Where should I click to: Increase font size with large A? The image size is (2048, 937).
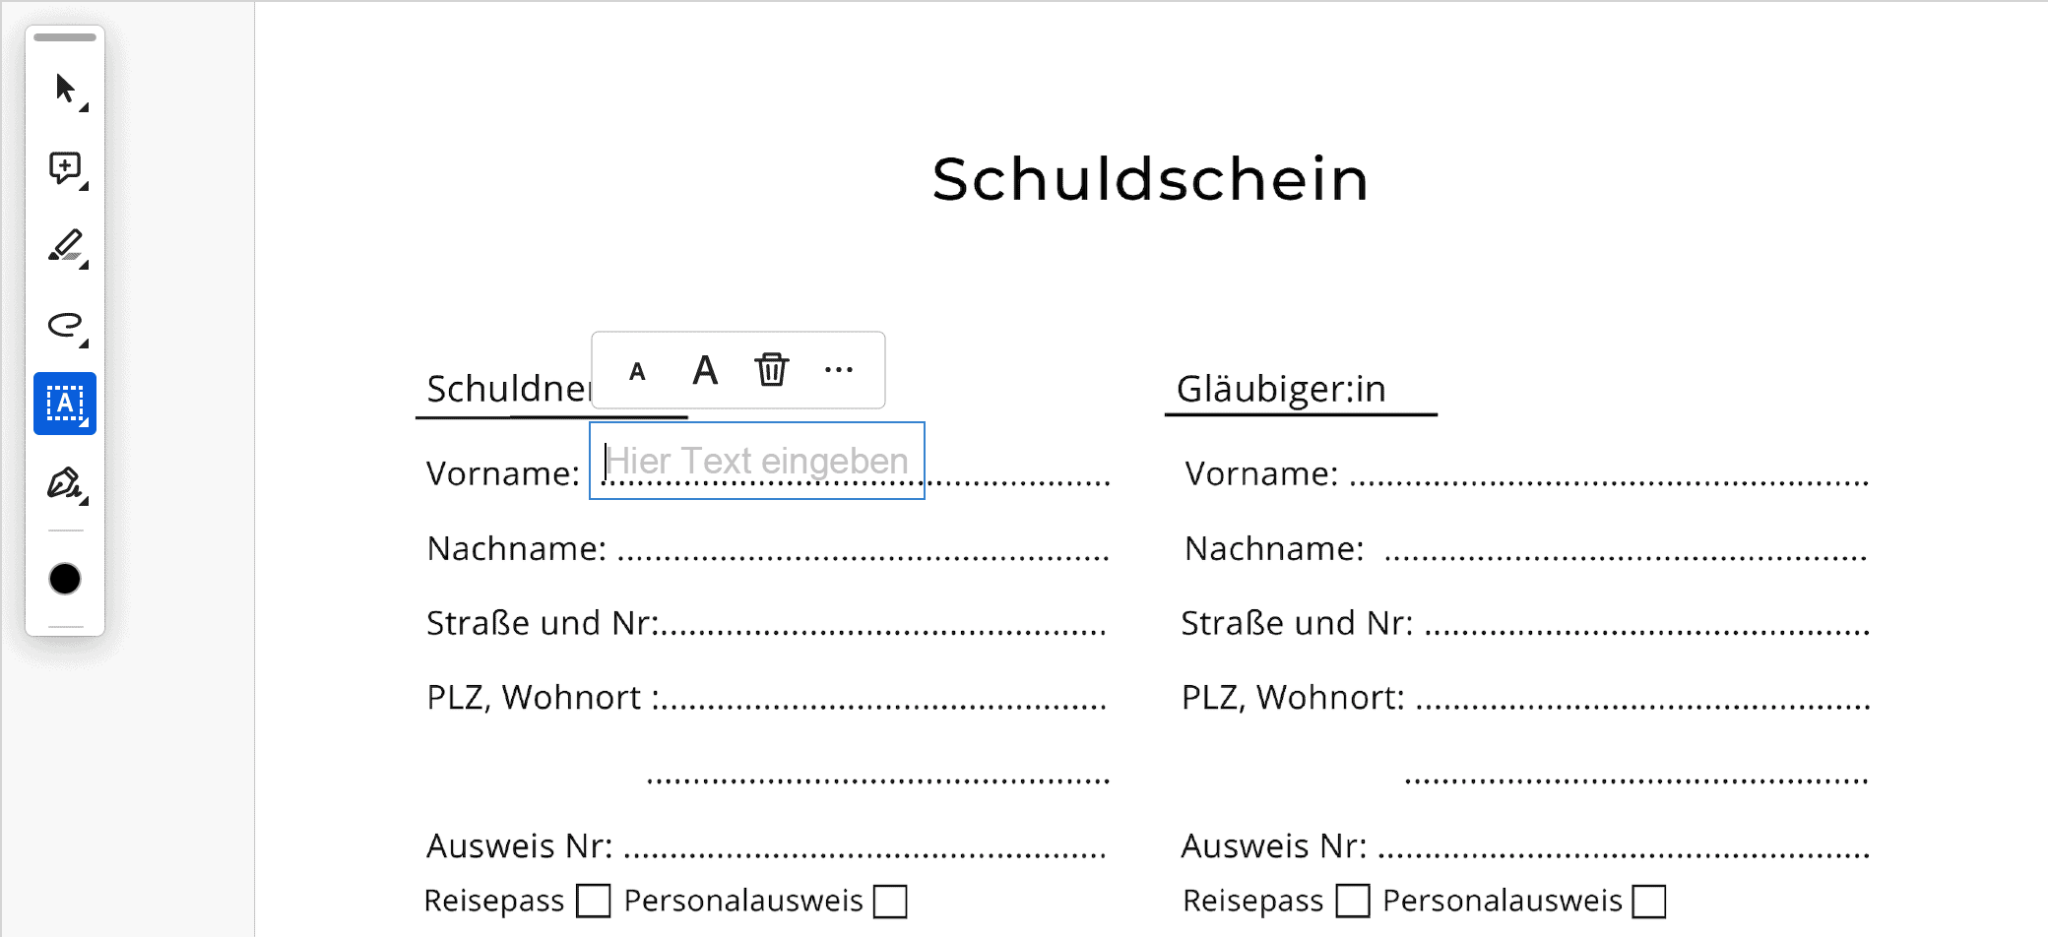click(x=705, y=370)
